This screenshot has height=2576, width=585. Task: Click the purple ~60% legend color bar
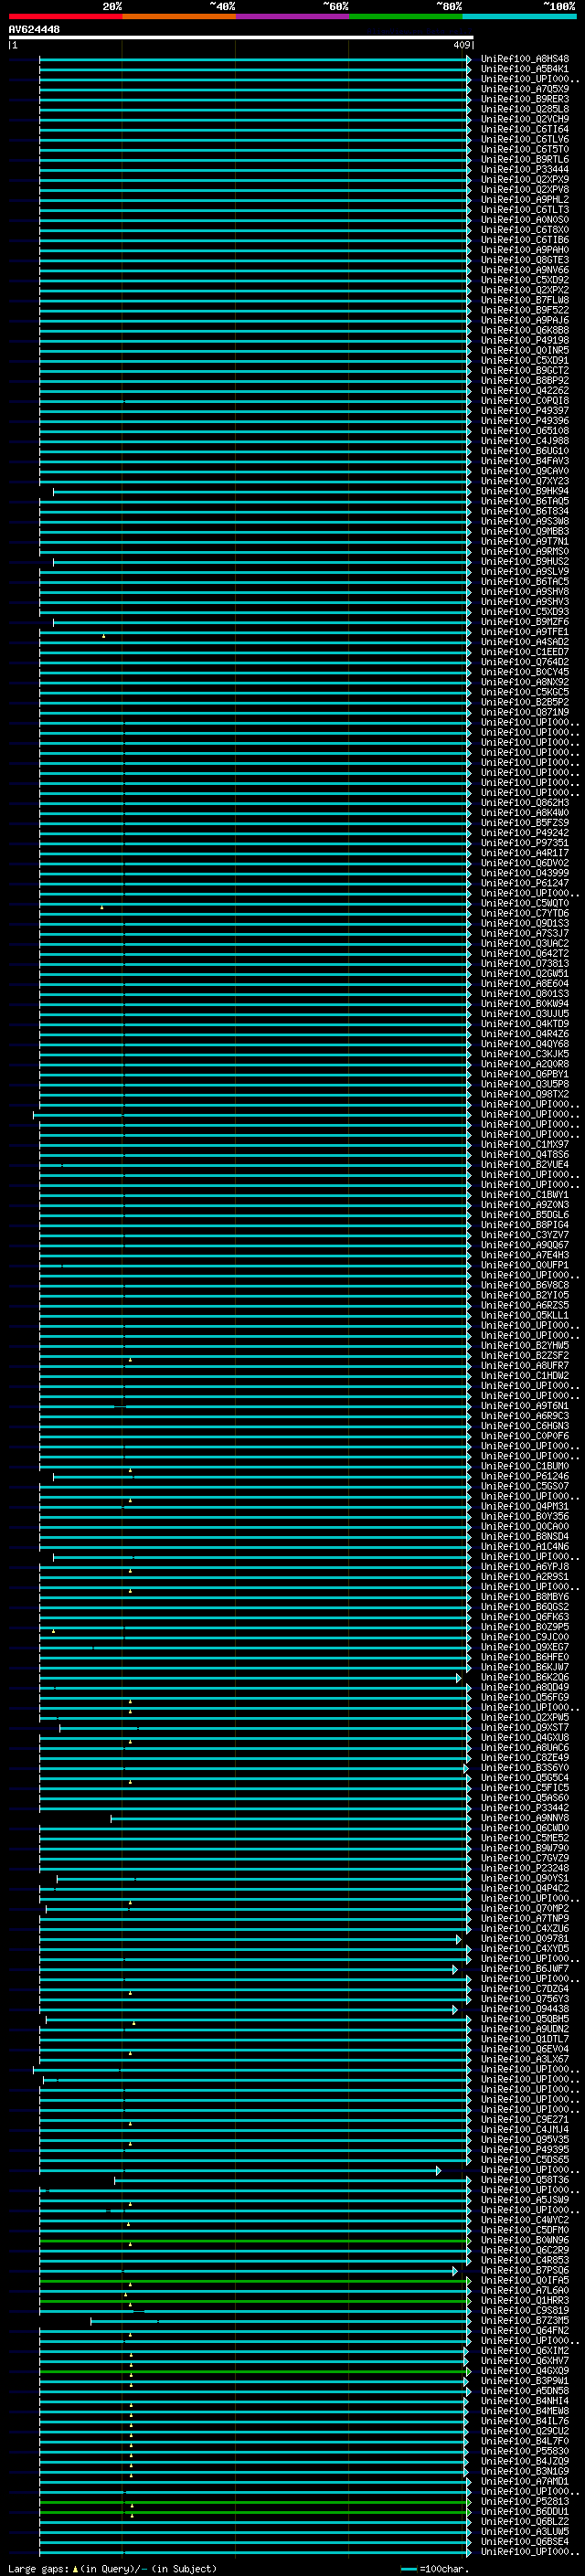click(292, 16)
